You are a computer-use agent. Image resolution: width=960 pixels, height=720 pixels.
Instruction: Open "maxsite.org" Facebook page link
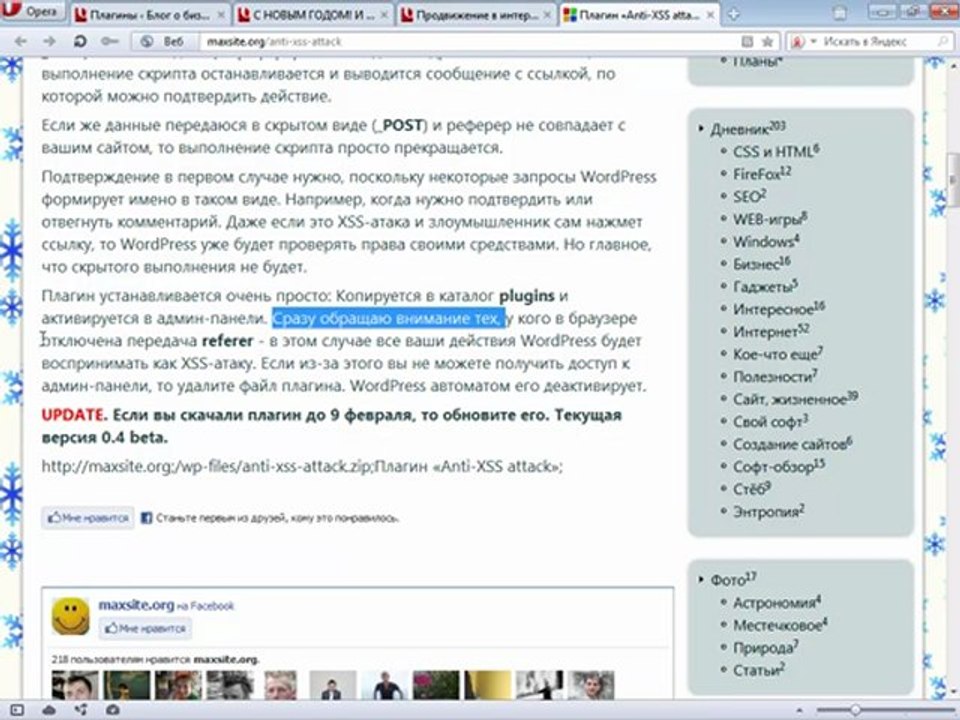tap(137, 605)
